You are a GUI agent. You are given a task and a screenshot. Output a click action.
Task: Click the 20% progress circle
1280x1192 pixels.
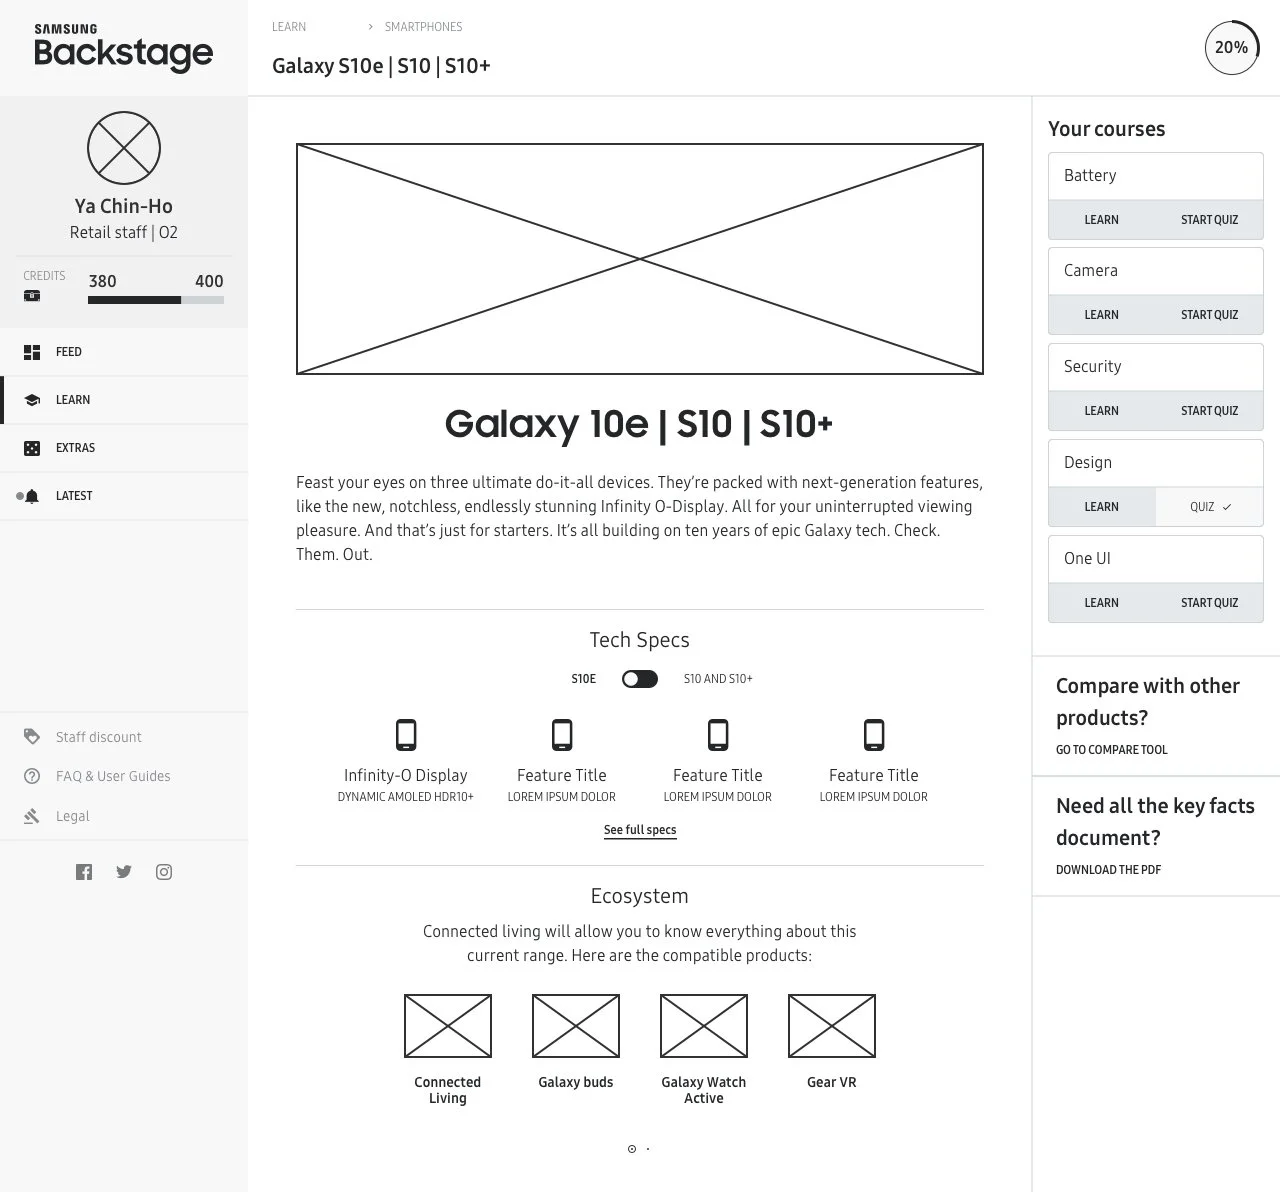1231,47
